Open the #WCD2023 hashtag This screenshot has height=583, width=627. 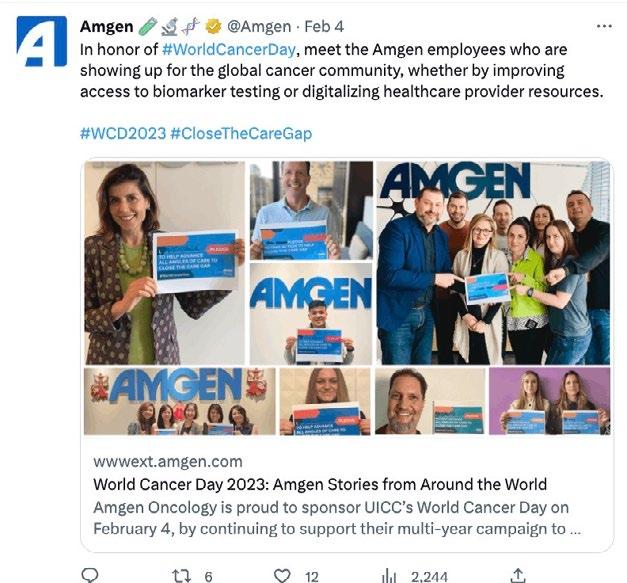click(123, 133)
